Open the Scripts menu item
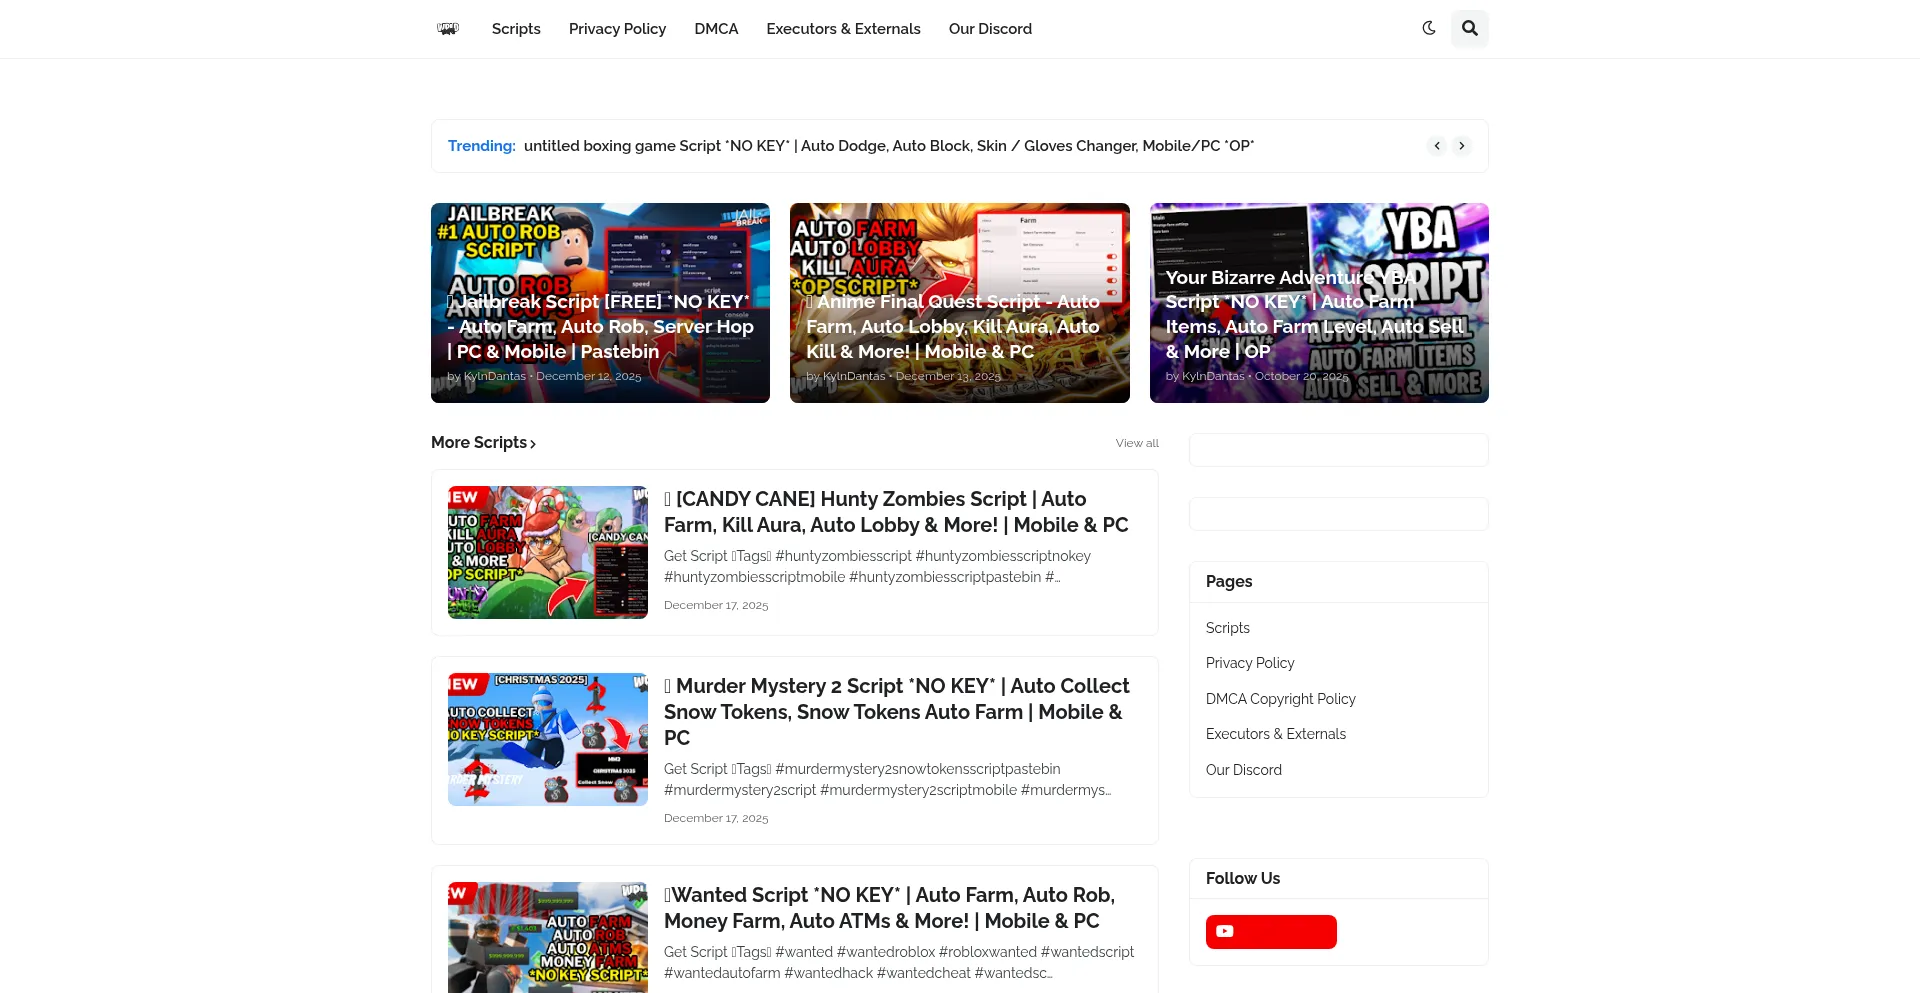The height and width of the screenshot is (993, 1920). 516,29
